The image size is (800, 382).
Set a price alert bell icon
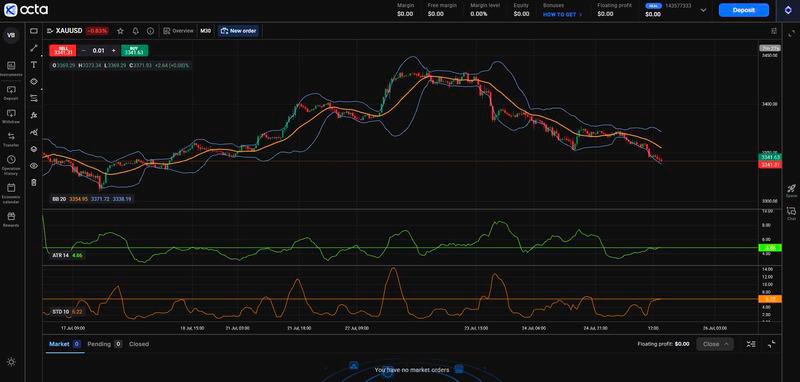(135, 31)
